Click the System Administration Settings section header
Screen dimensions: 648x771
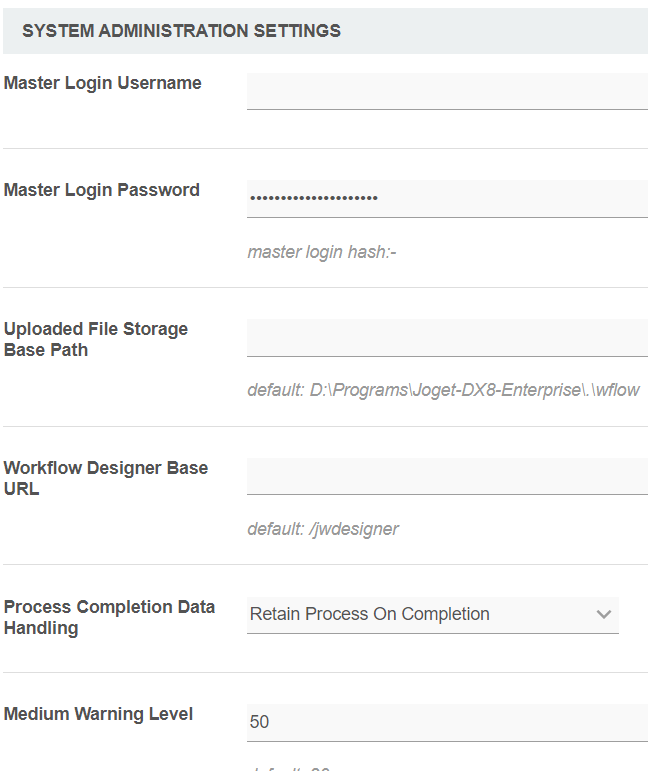tap(181, 31)
